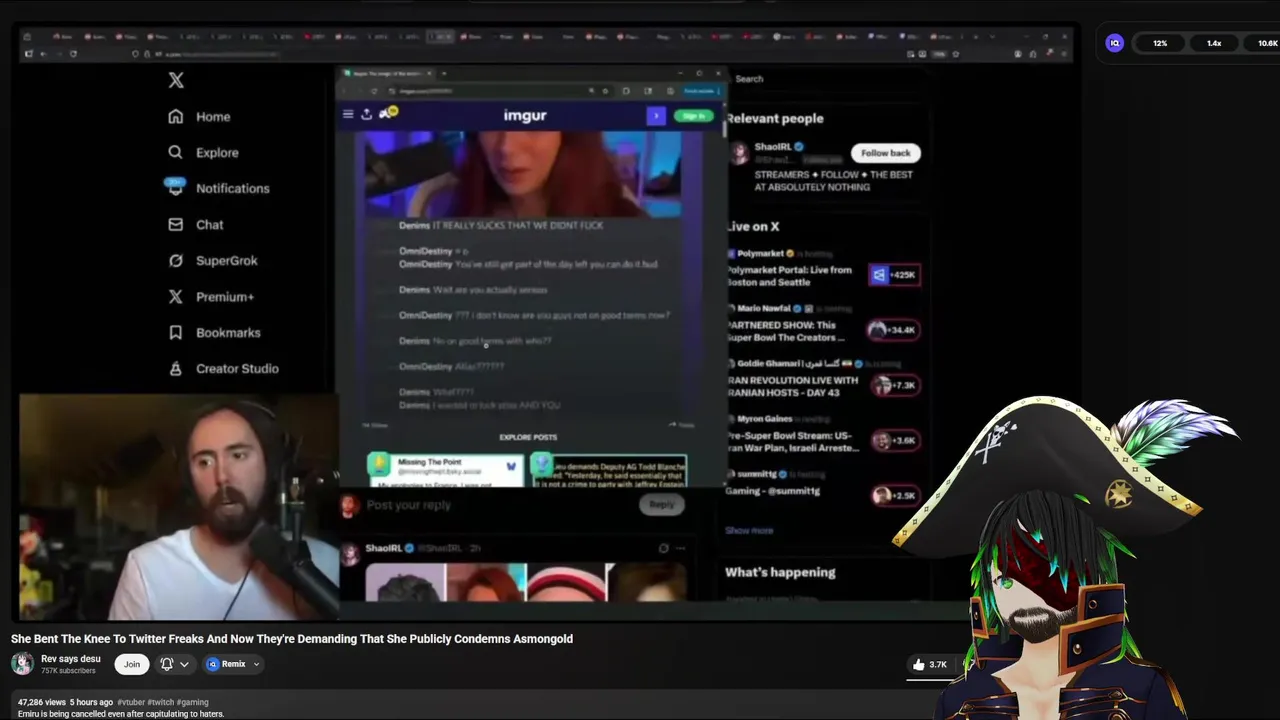The width and height of the screenshot is (1280, 720).
Task: Open summit1g Gaming live stream
Action: 773,491
